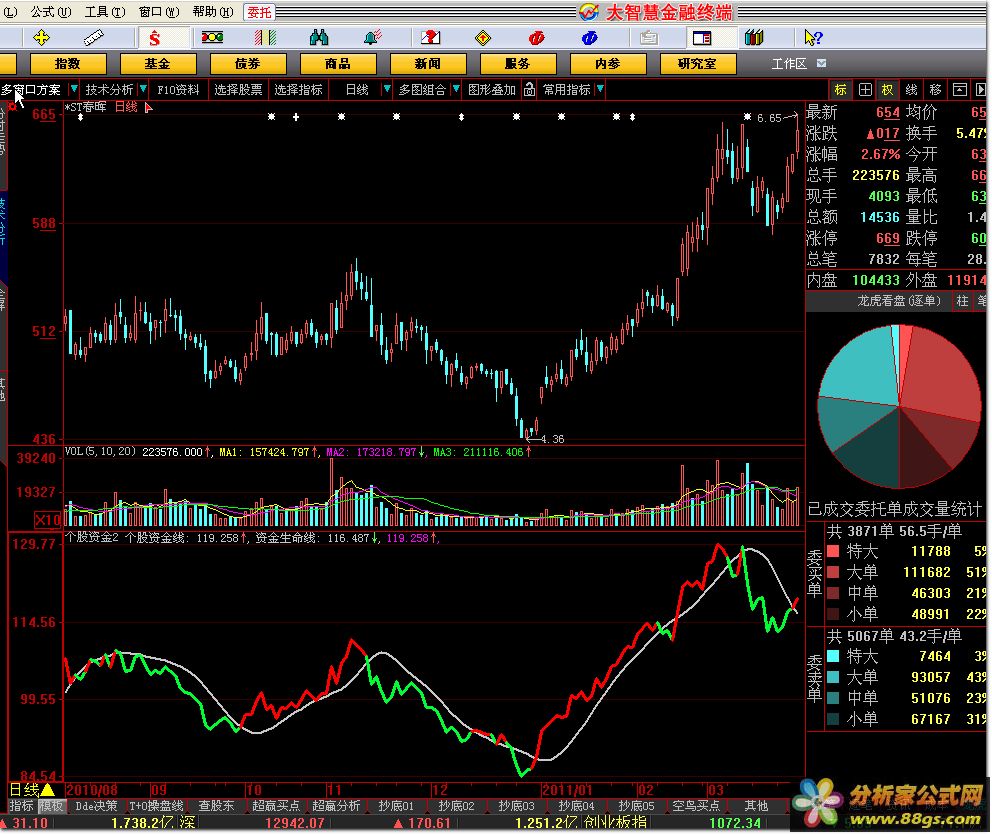Viewport: 992px width, 834px height.
Task: Toggle 柱 view in 龙虎看盘 header
Action: tap(962, 301)
